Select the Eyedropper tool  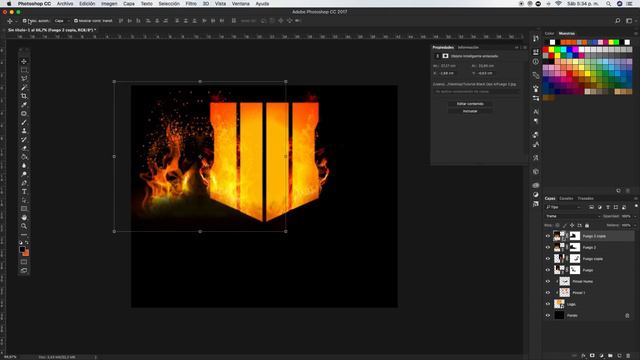click(24, 104)
